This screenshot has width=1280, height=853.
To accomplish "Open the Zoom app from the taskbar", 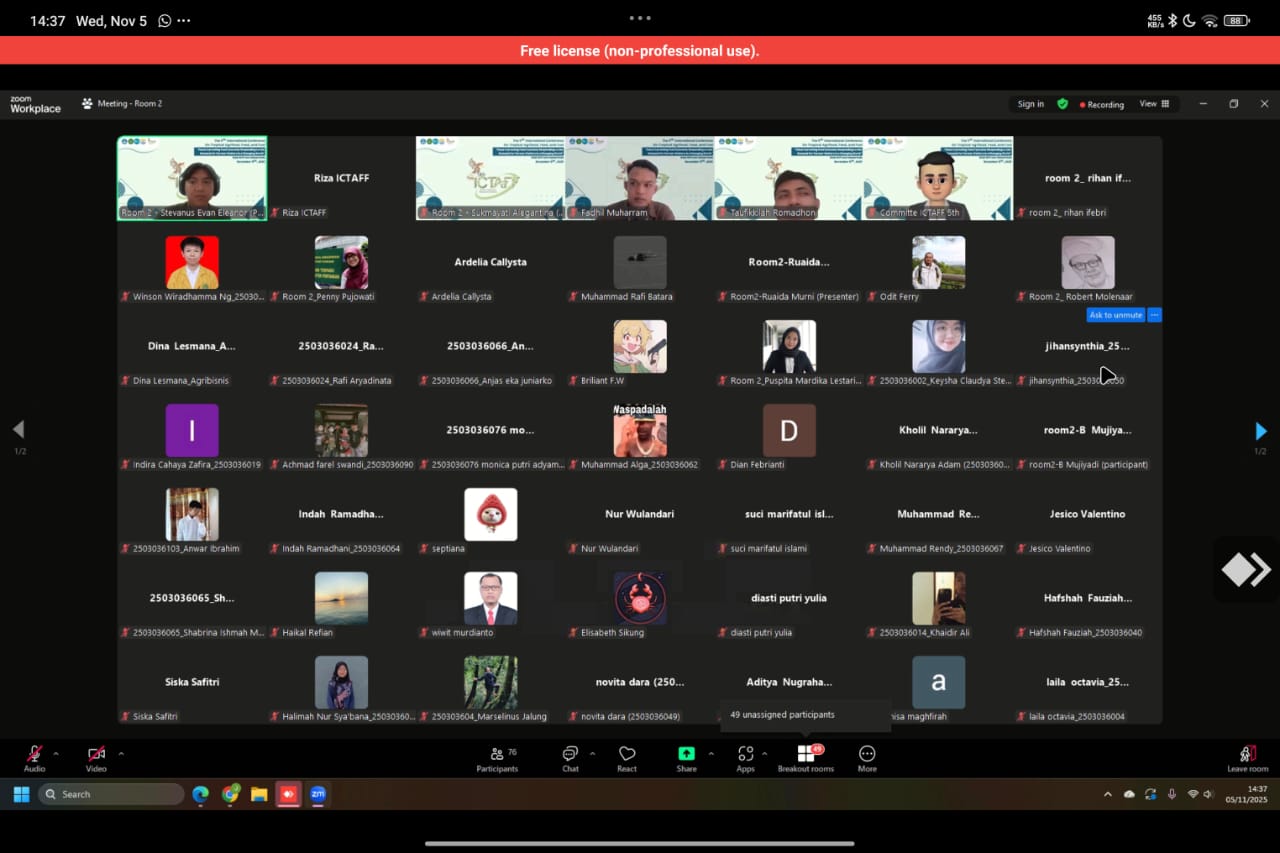I will [x=318, y=794].
